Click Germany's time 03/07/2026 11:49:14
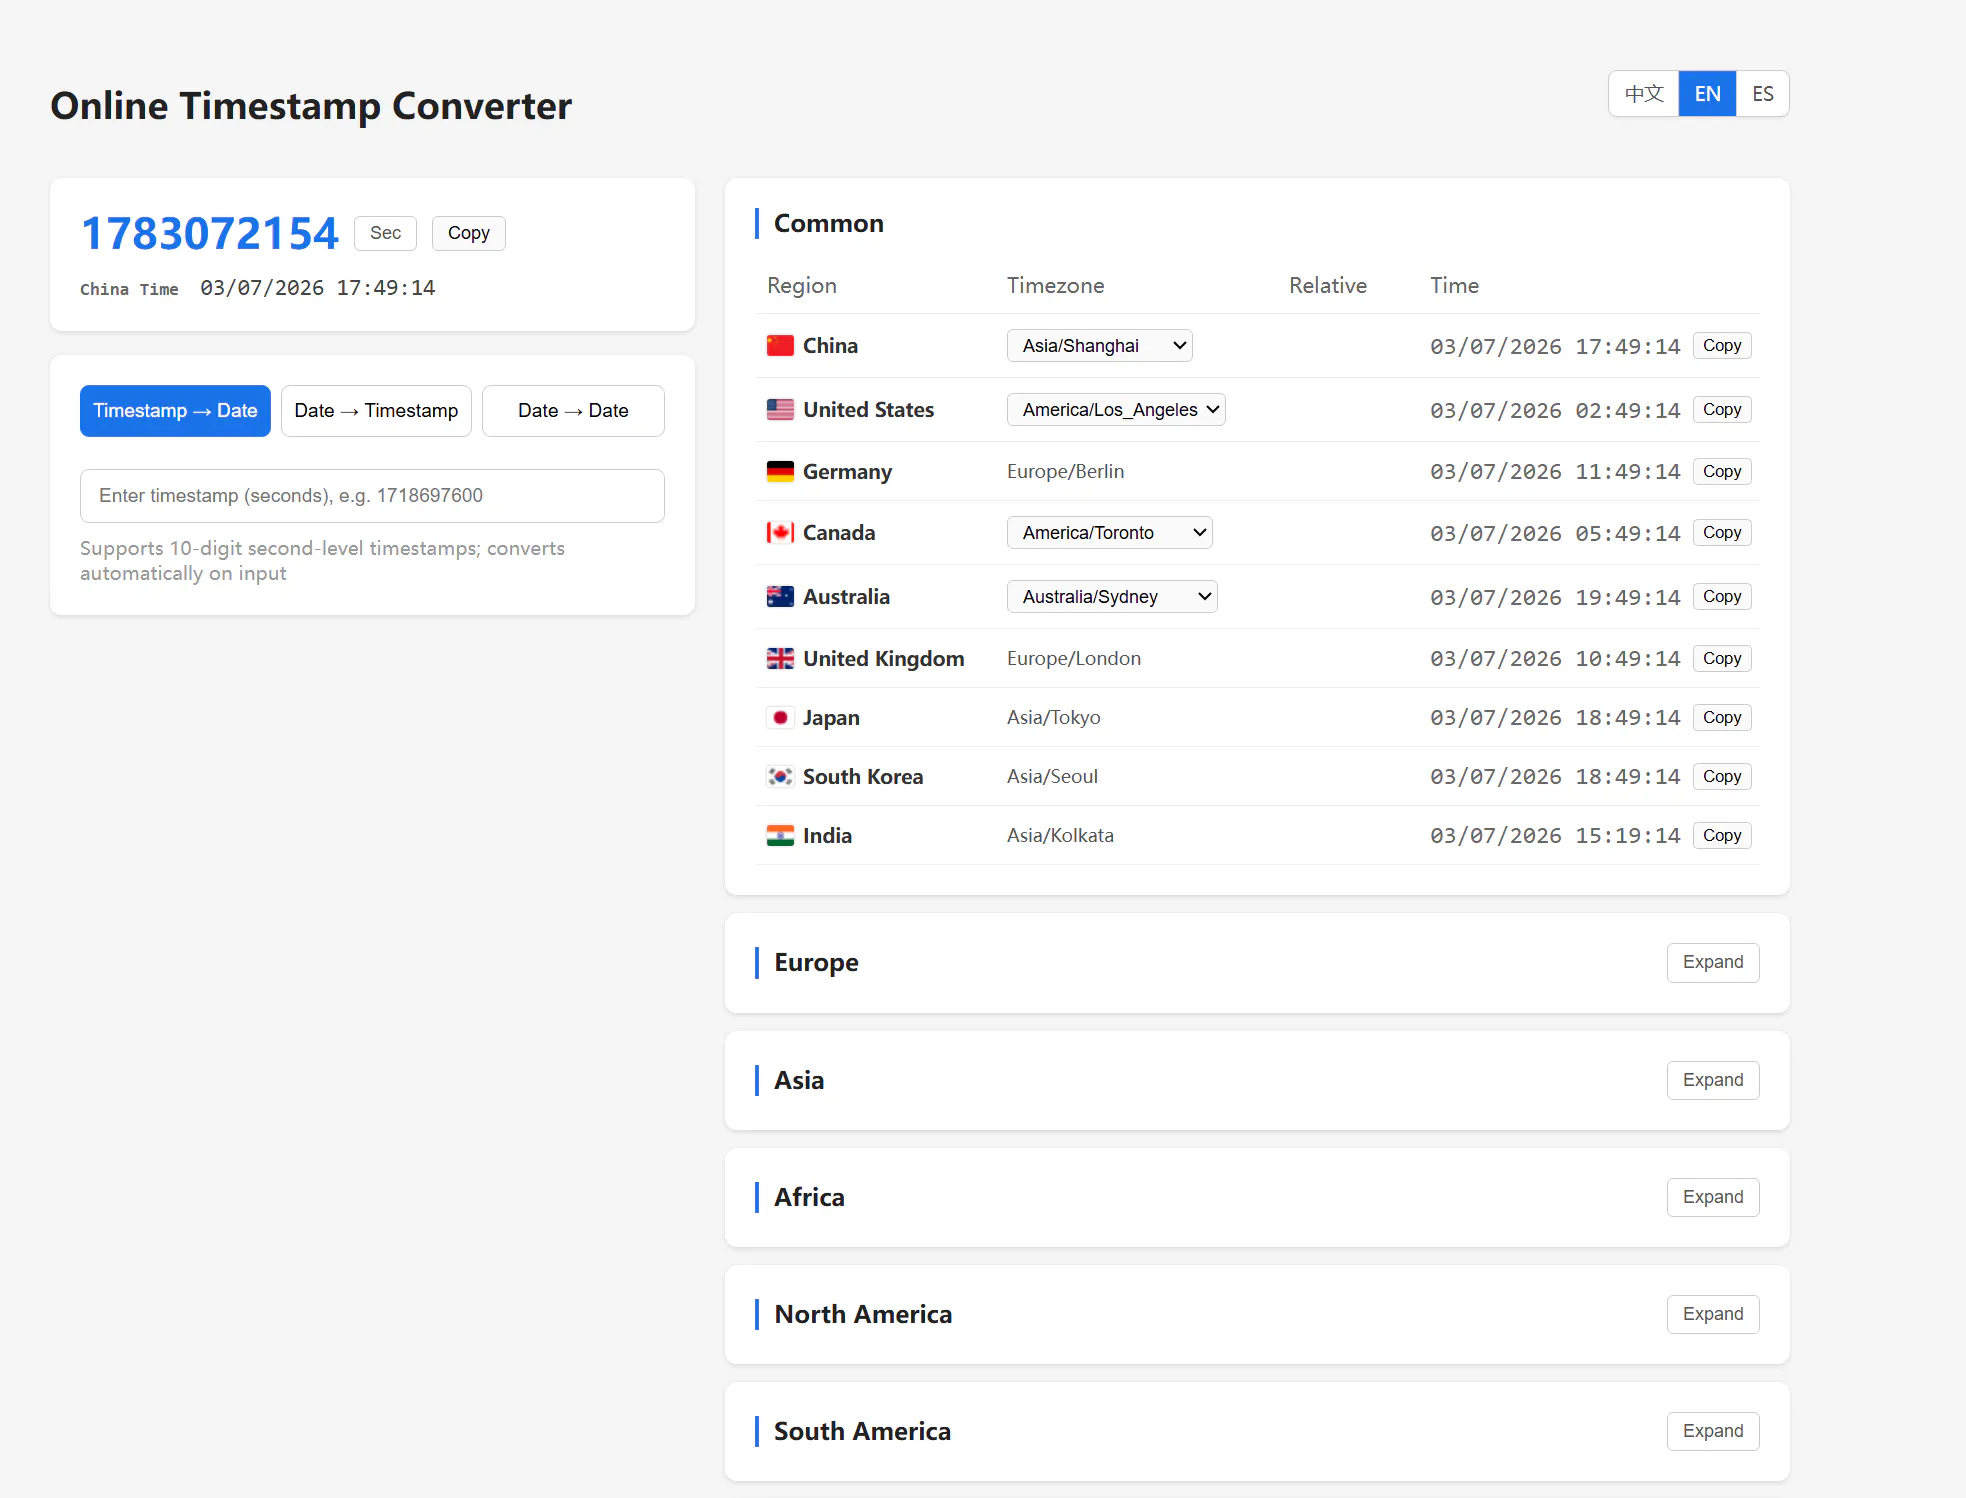The height and width of the screenshot is (1498, 1966). tap(1555, 472)
